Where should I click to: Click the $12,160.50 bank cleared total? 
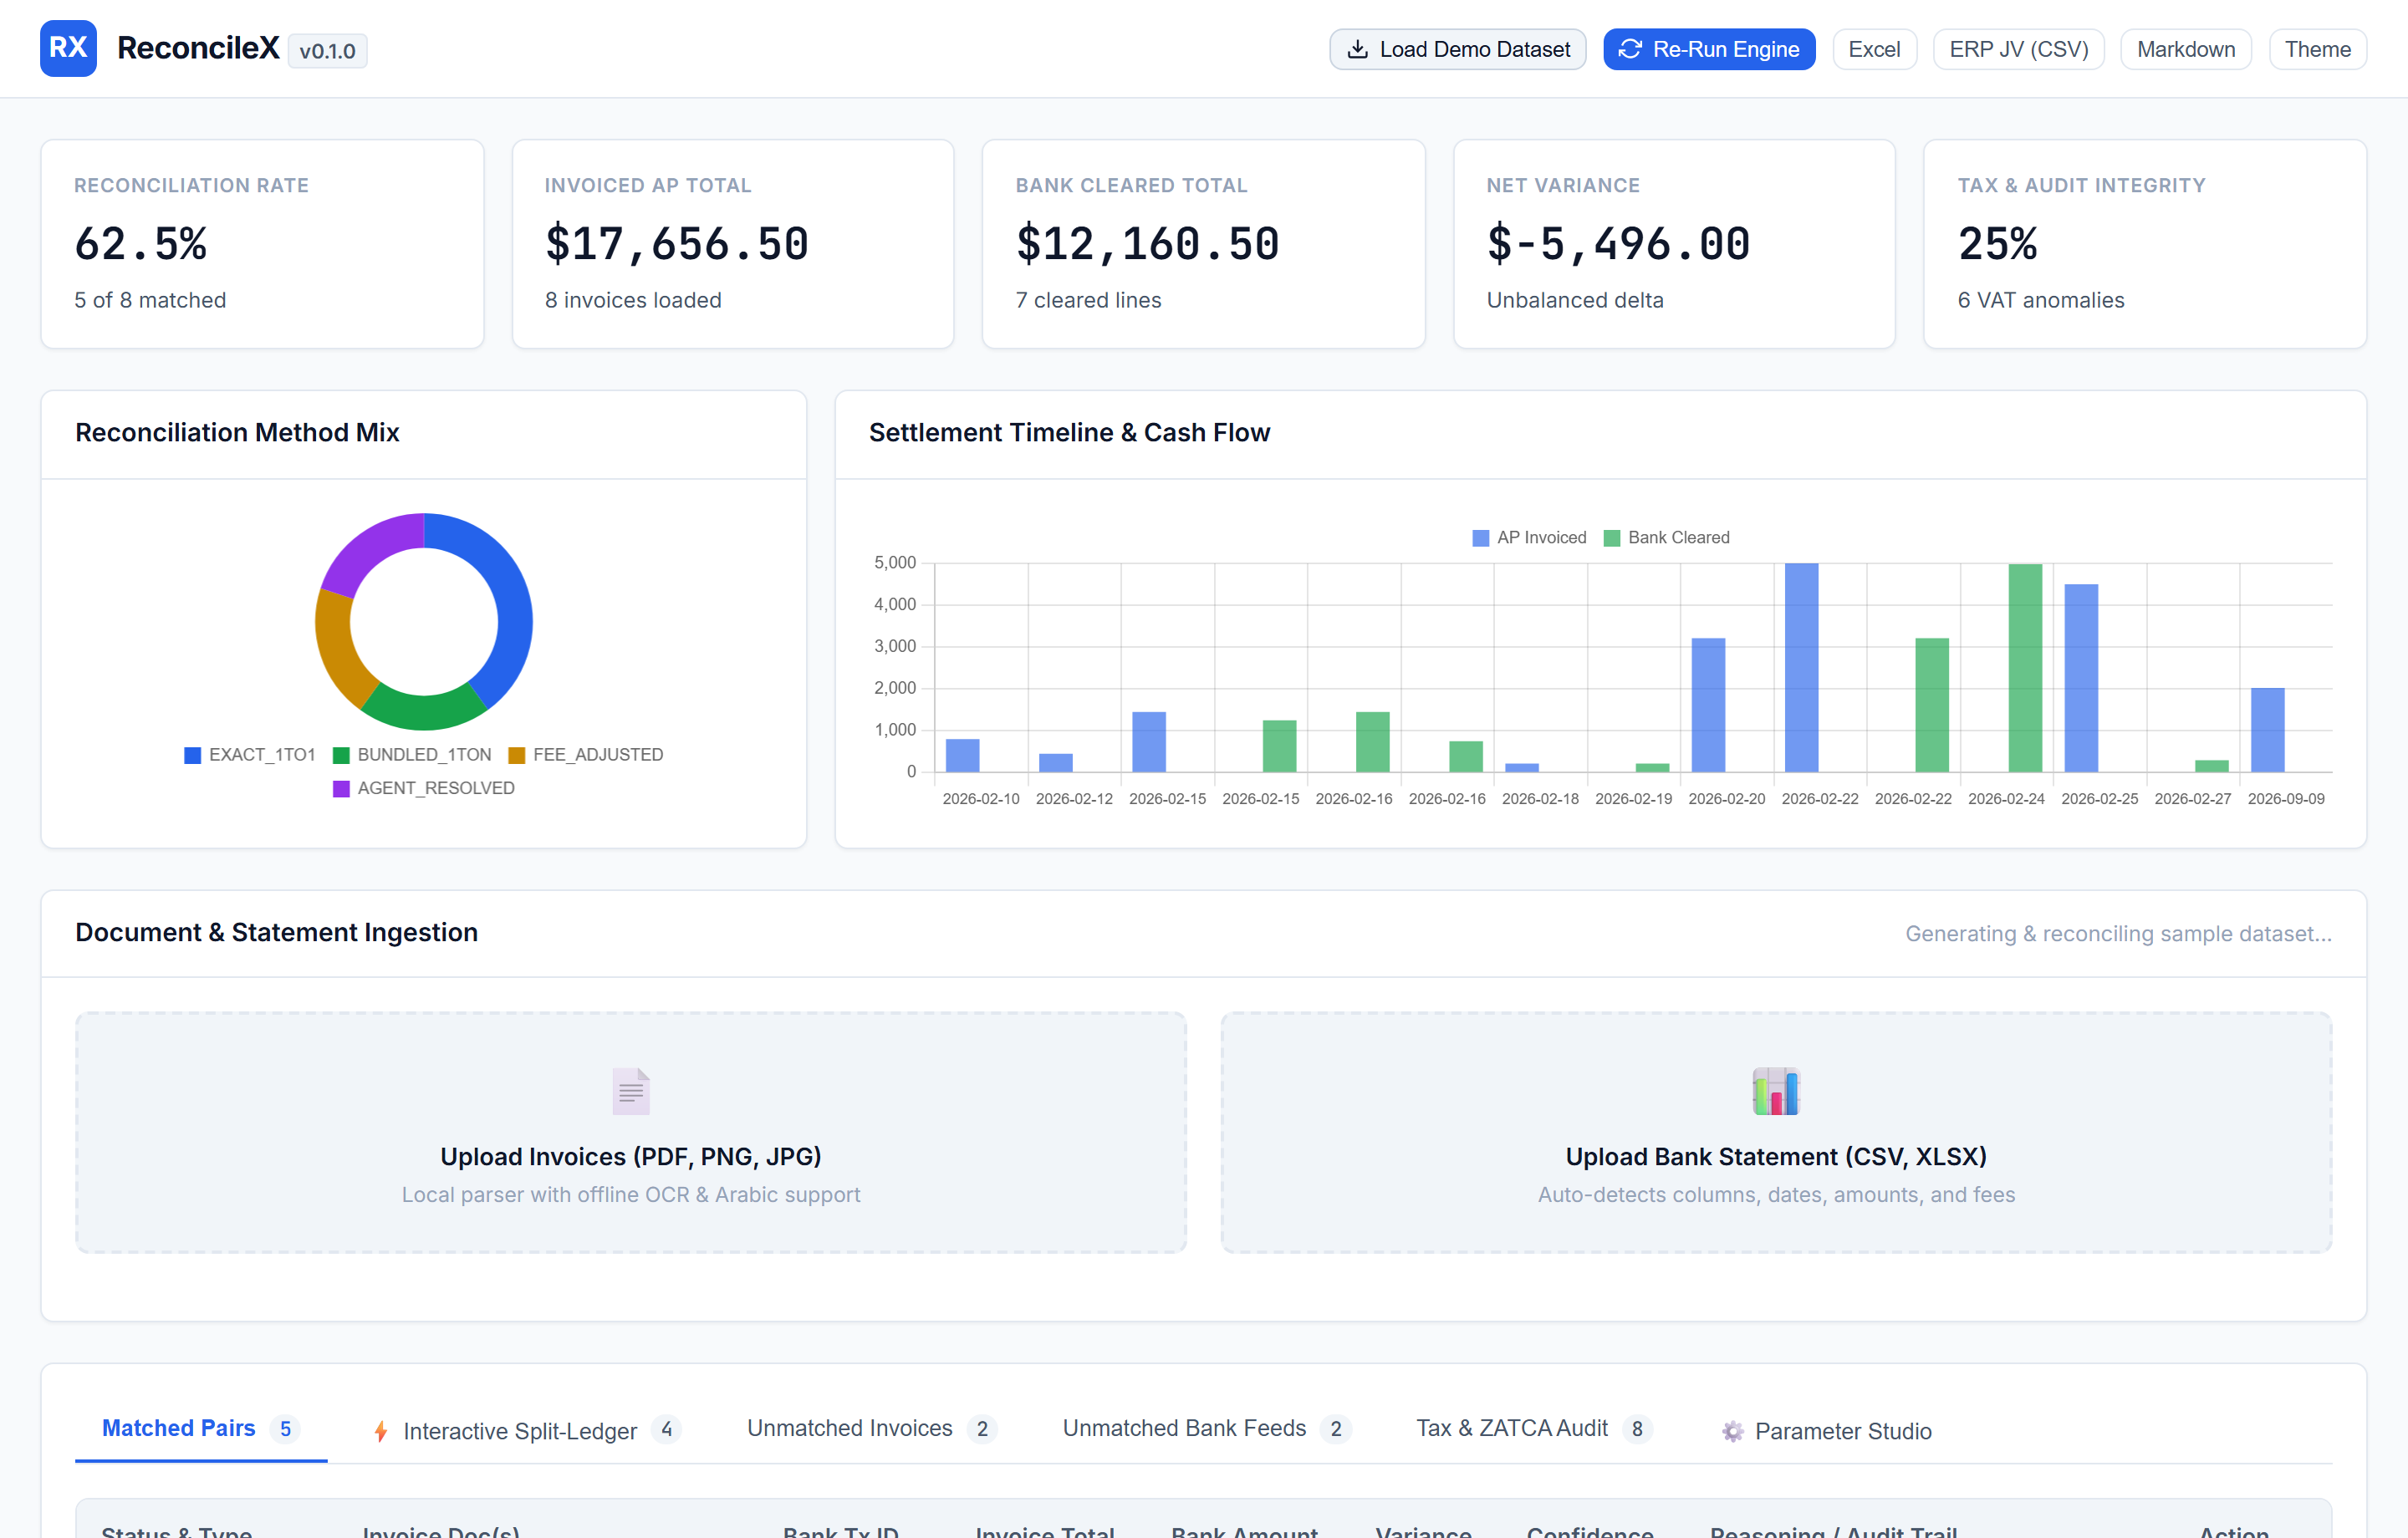pos(1148,244)
